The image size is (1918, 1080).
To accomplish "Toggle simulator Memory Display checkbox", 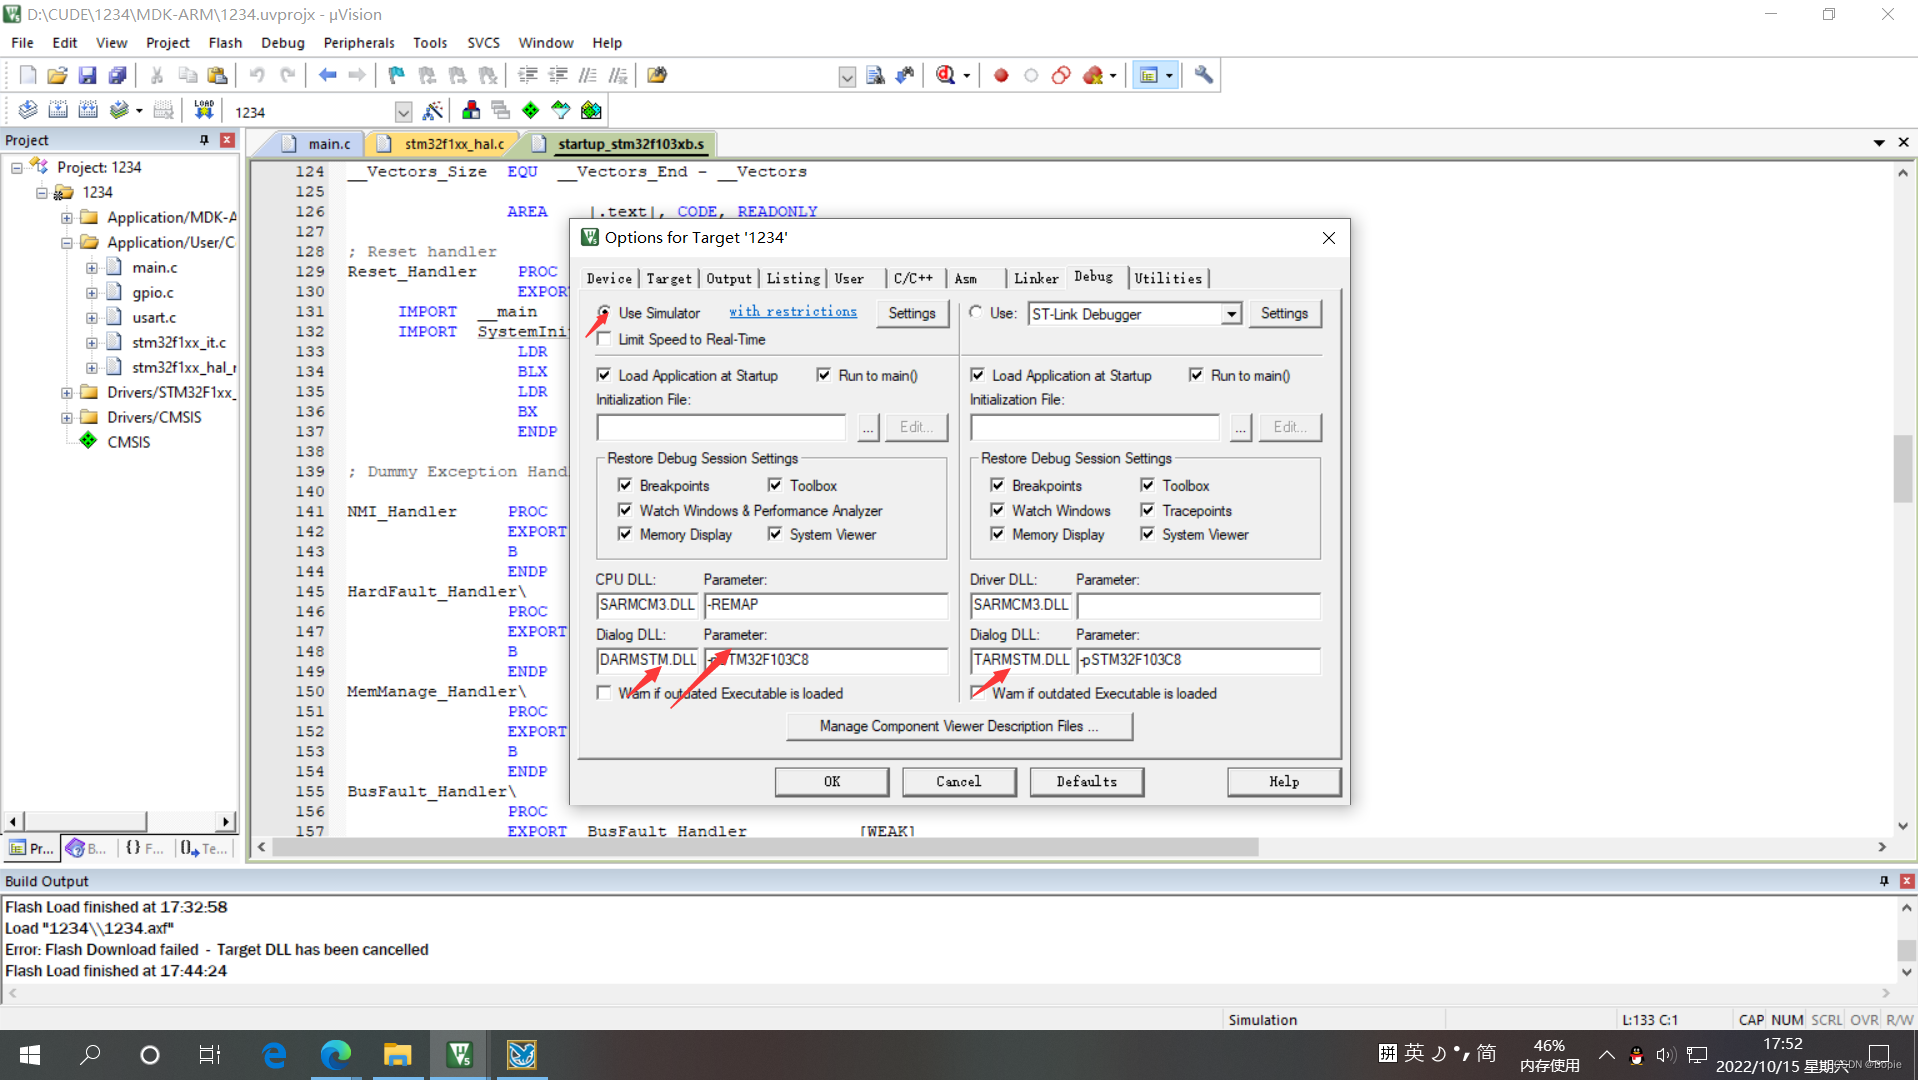I will coord(625,534).
